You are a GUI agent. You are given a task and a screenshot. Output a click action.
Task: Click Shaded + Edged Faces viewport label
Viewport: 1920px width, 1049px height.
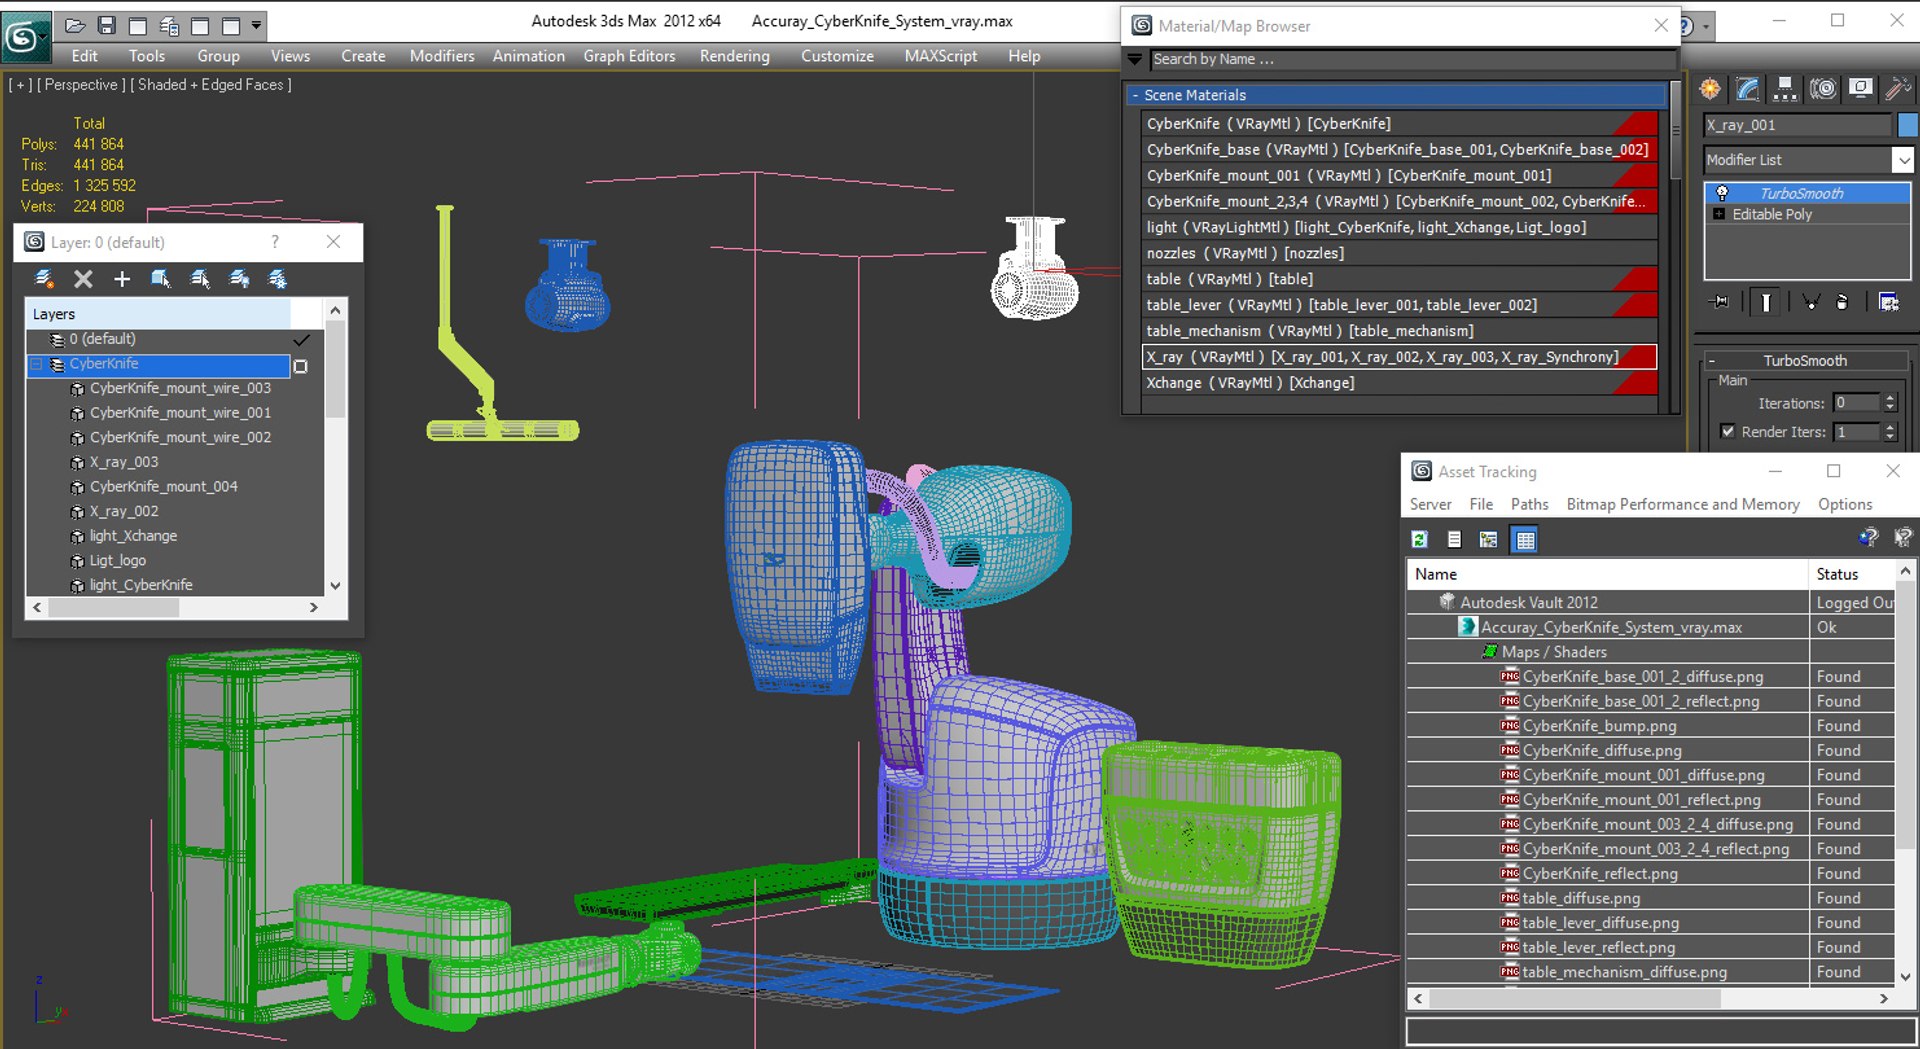click(211, 85)
